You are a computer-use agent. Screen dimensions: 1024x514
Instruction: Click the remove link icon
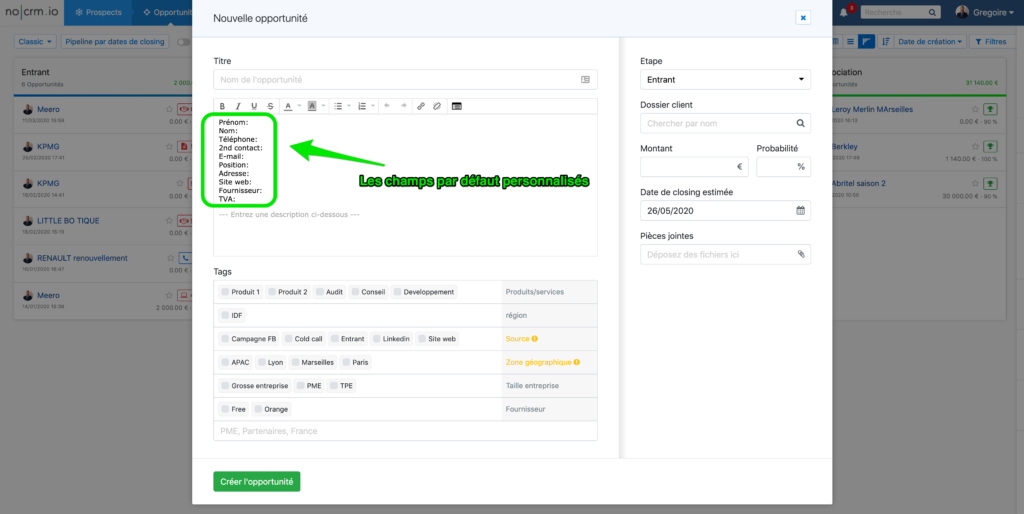point(436,105)
